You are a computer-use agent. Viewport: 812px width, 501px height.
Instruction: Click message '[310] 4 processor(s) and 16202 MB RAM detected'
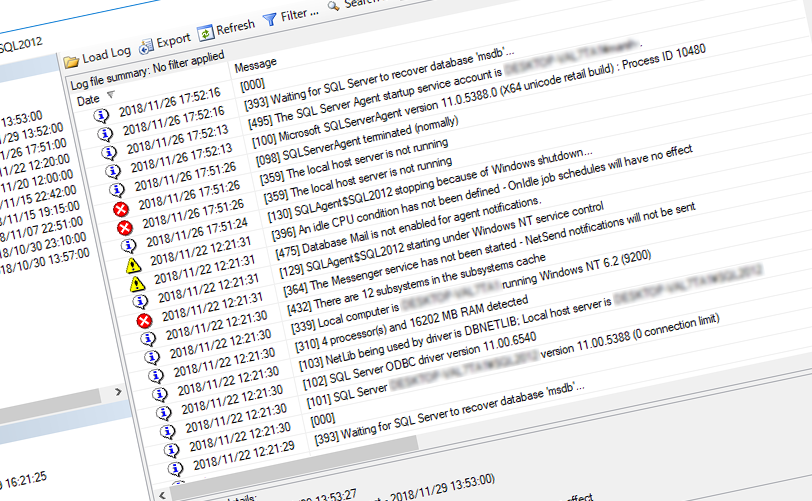(x=411, y=324)
